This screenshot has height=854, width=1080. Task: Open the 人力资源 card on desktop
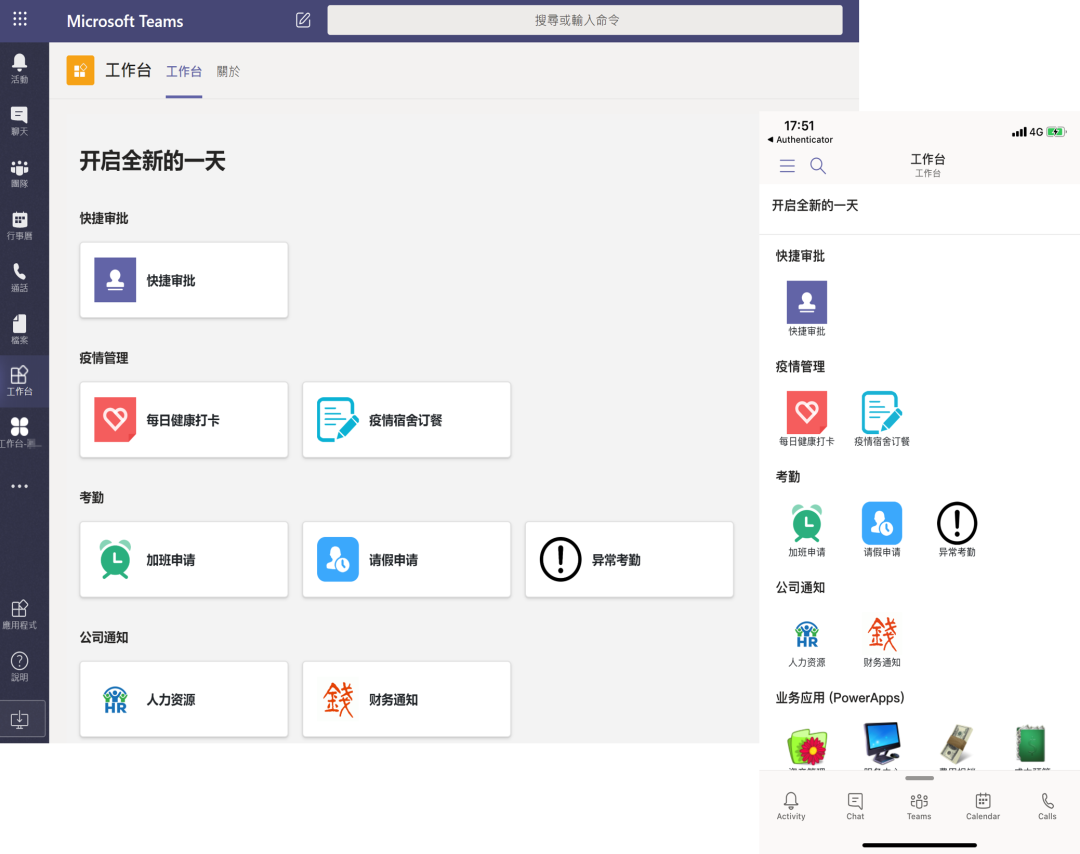click(184, 699)
